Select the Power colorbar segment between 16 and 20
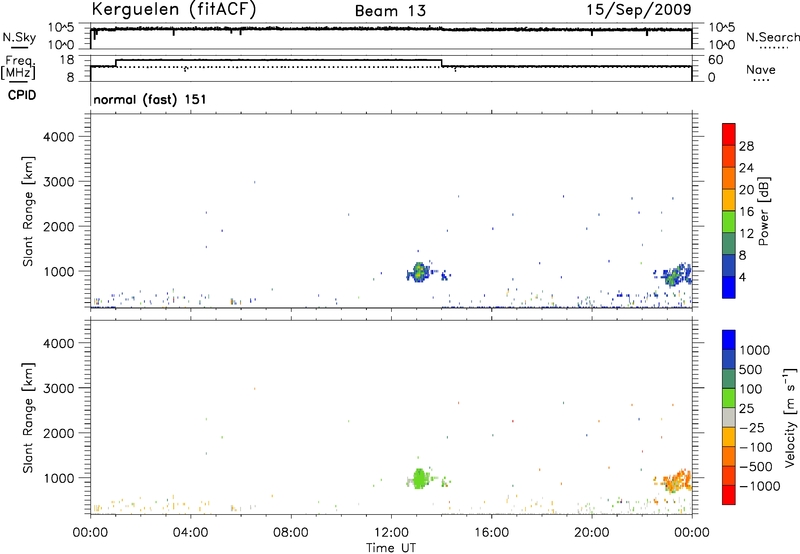Image resolution: width=800 pixels, height=554 pixels. pos(729,200)
